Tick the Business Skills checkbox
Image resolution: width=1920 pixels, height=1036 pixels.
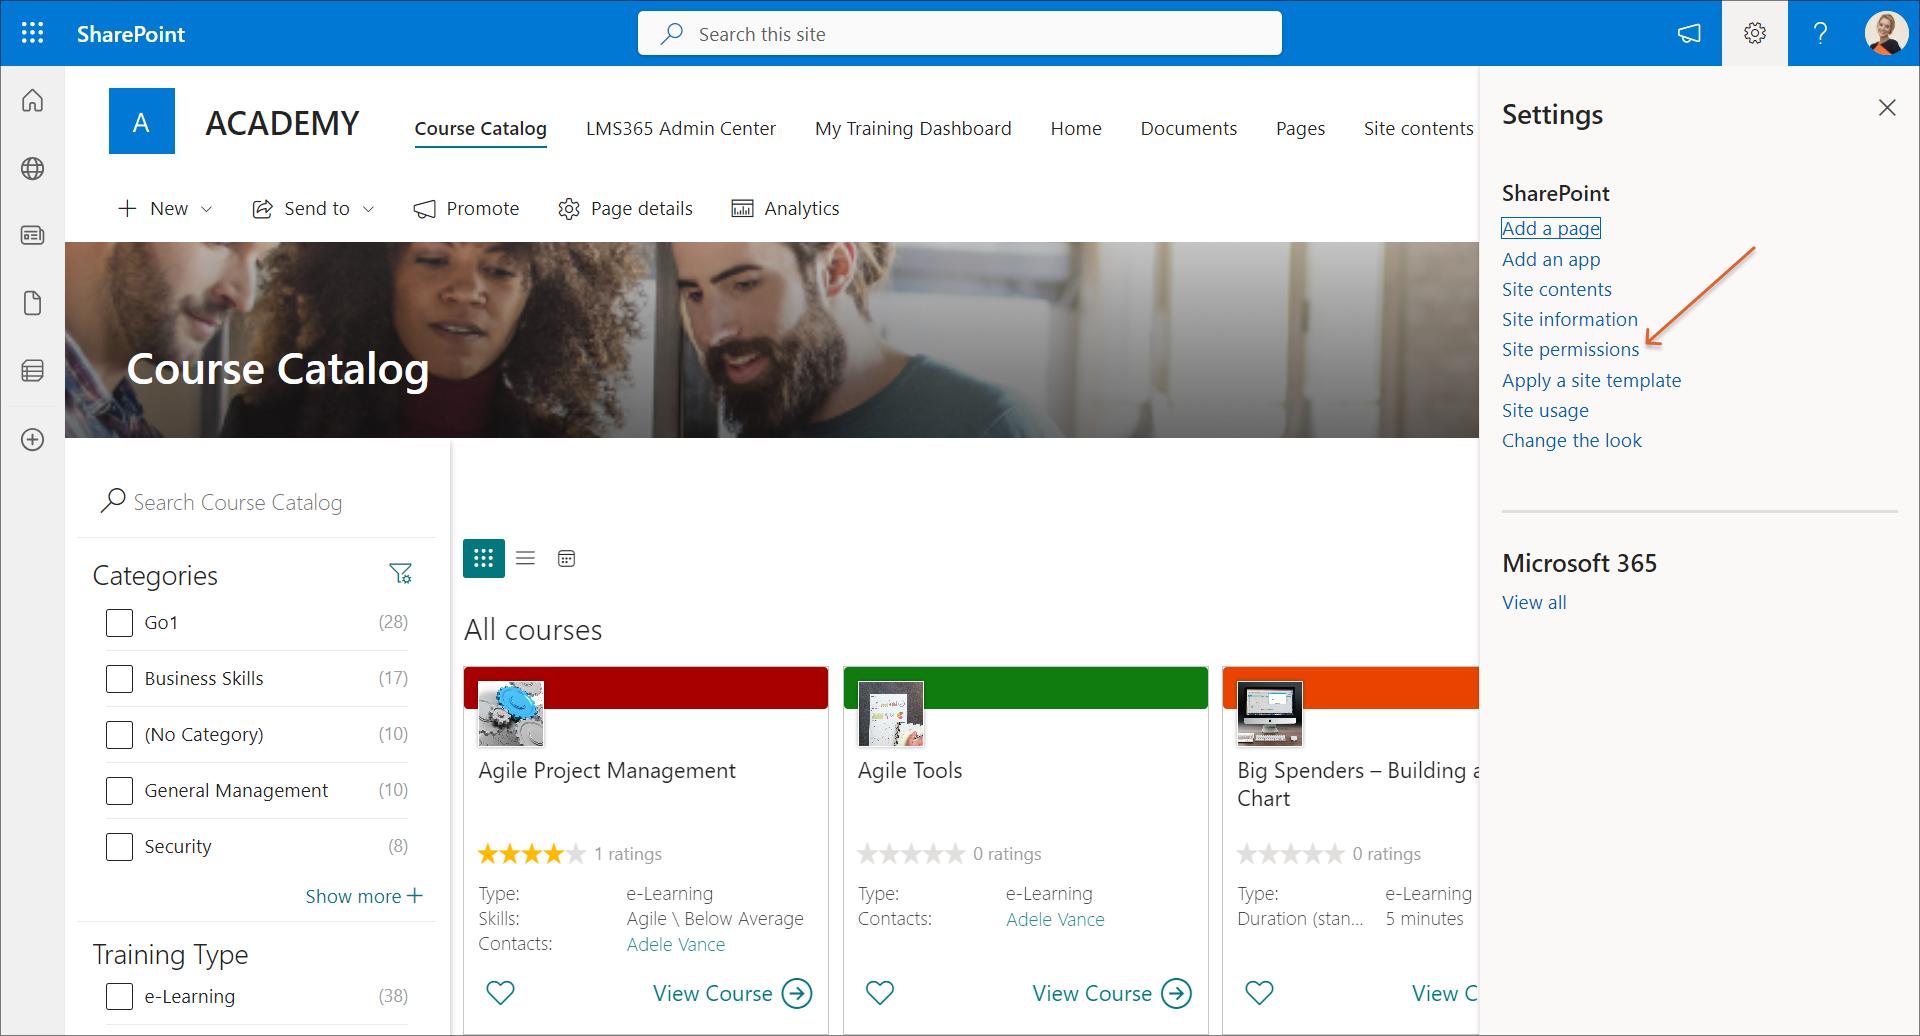[x=119, y=679]
